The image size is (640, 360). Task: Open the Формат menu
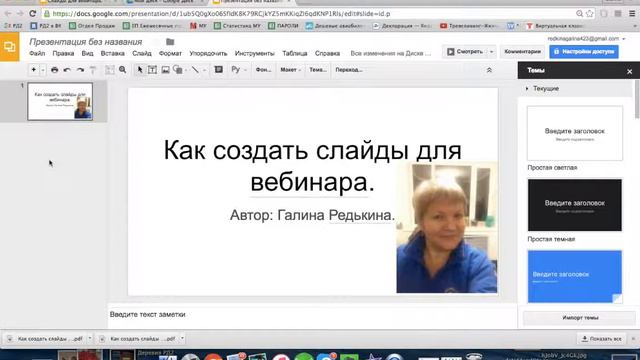click(170, 53)
